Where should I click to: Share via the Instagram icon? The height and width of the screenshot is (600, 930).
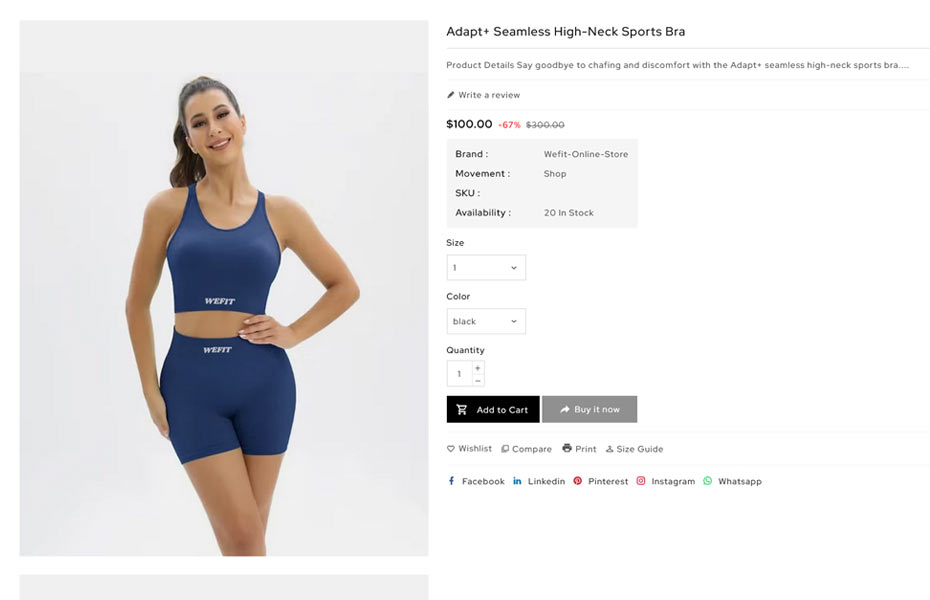[641, 481]
